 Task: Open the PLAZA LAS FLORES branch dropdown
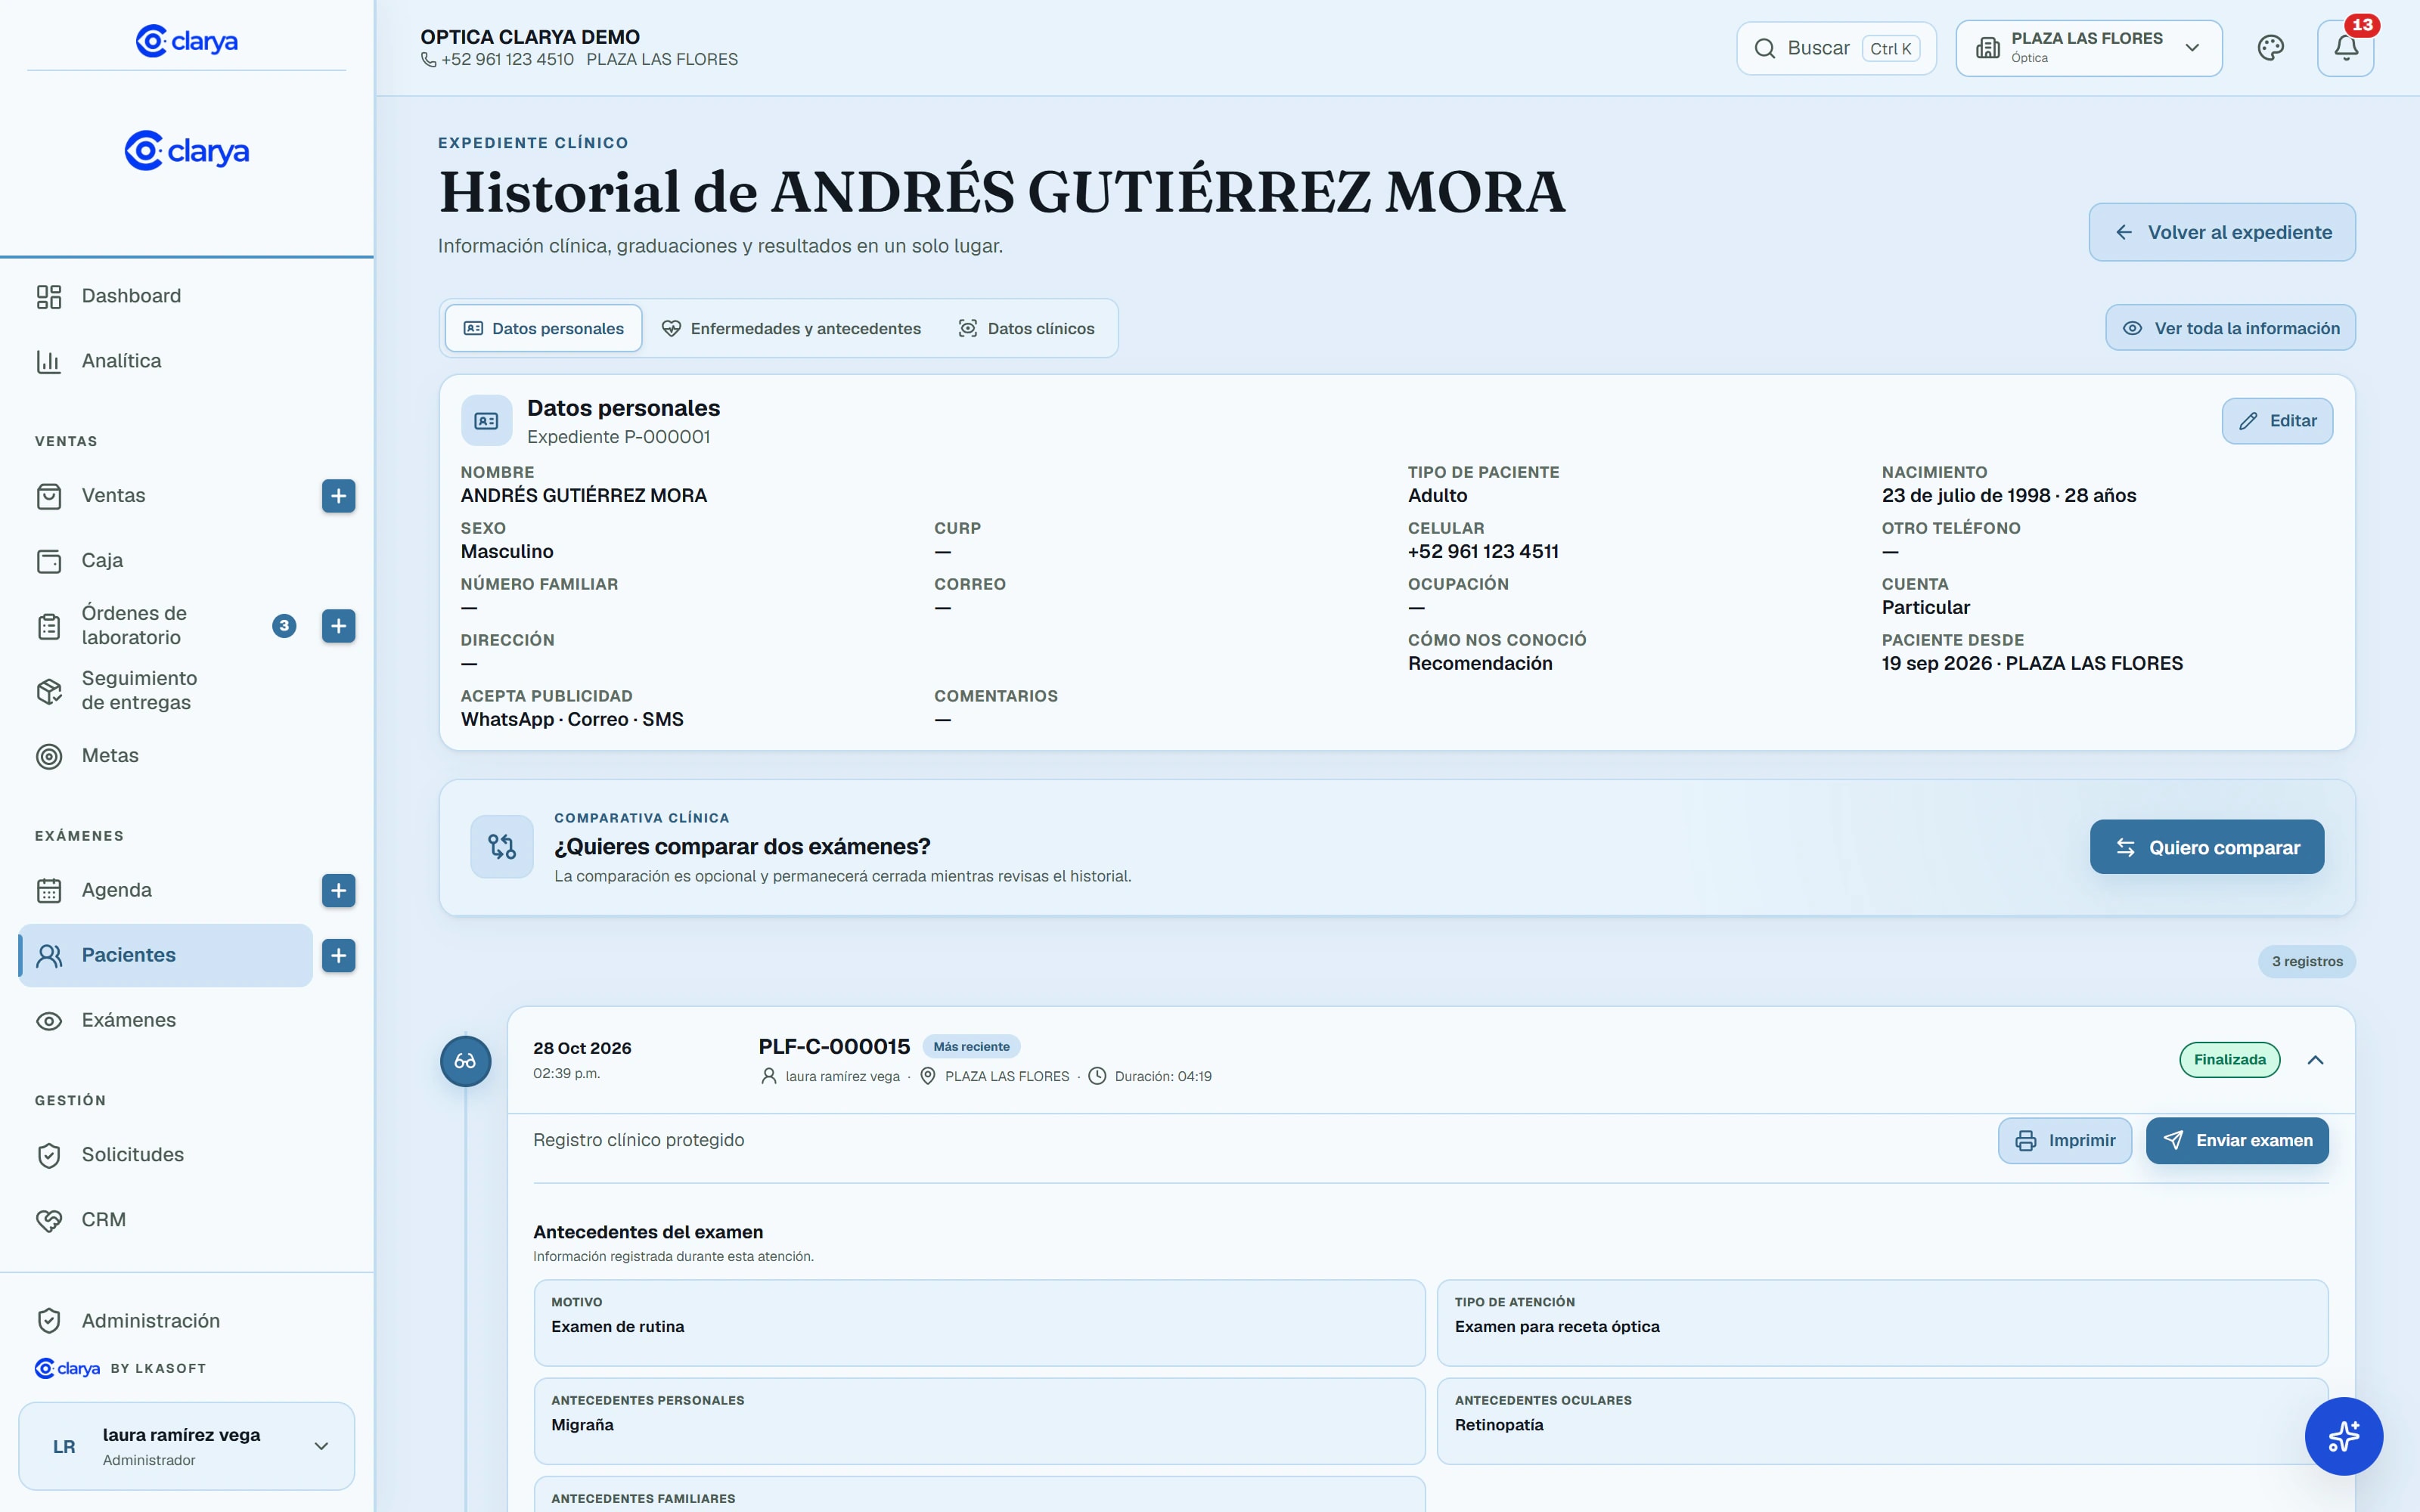[x=2089, y=48]
